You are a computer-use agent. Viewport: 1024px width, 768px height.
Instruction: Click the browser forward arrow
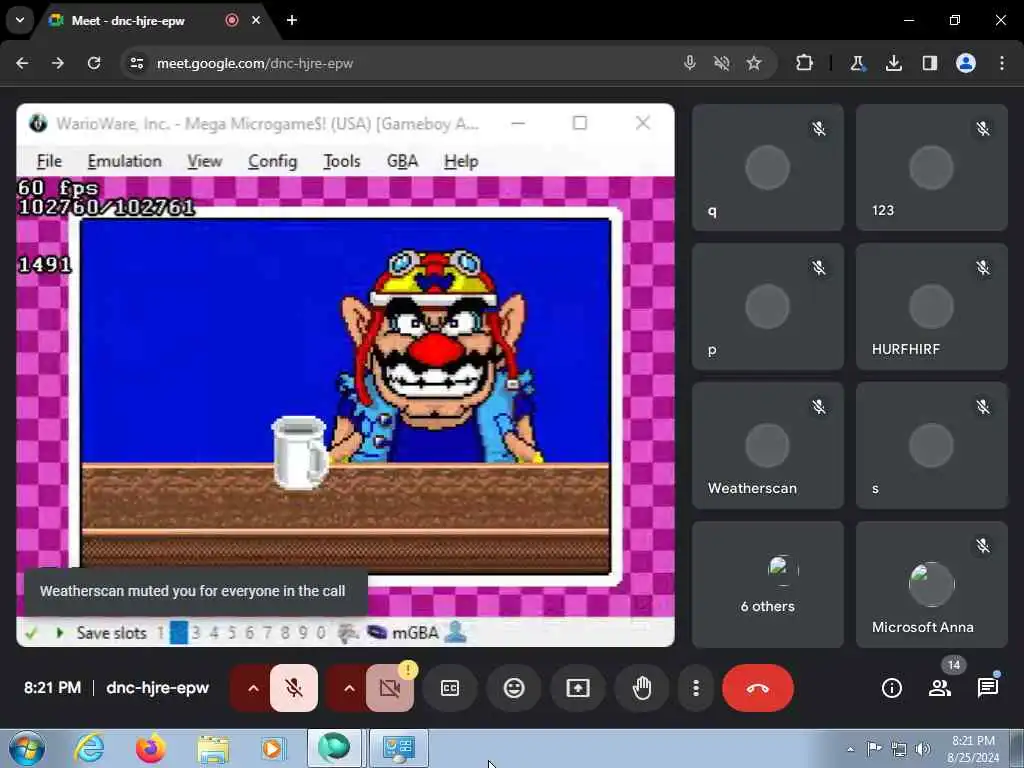pyautogui.click(x=58, y=63)
